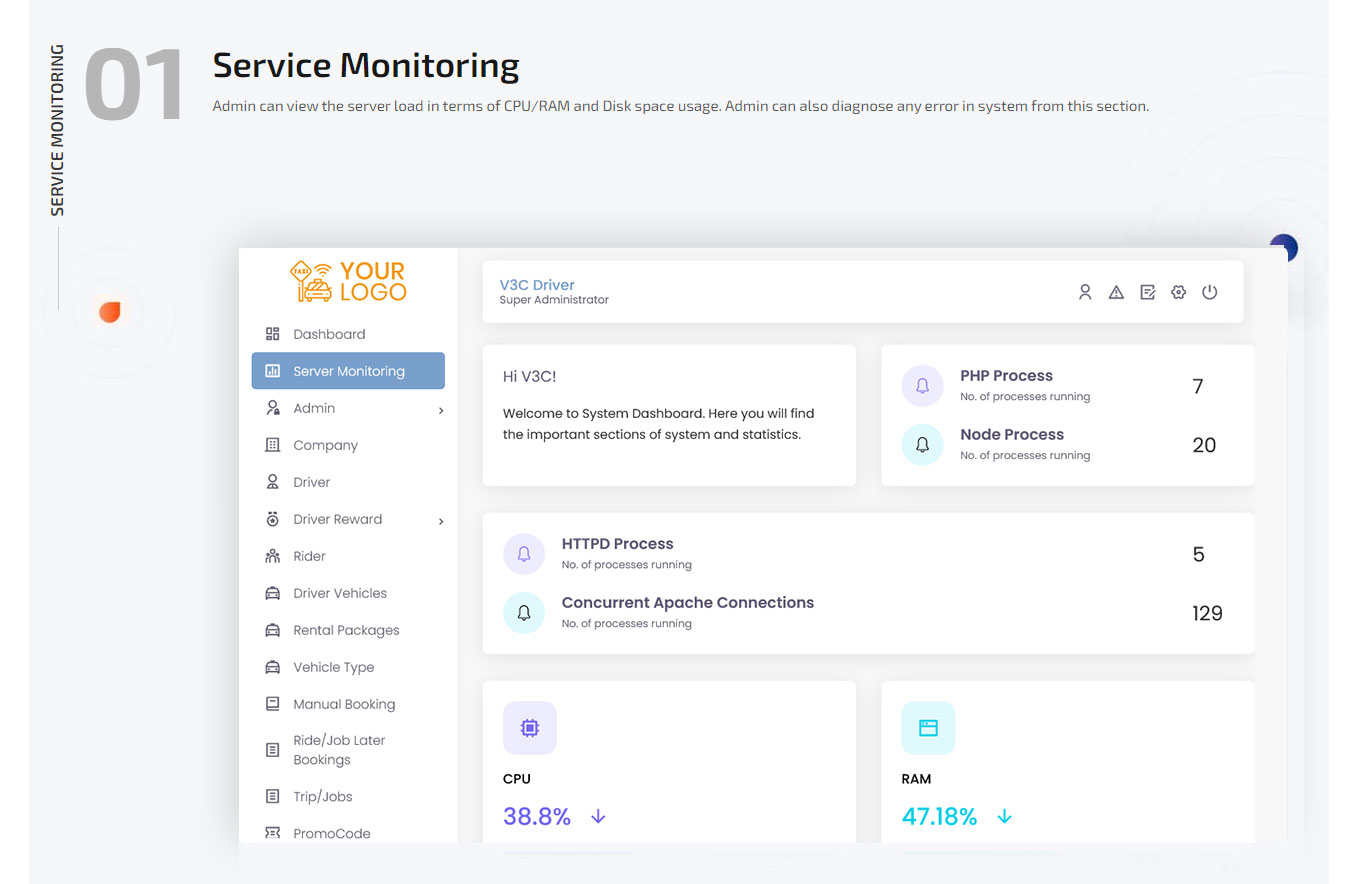Open the settings gear icon in header

pos(1178,292)
